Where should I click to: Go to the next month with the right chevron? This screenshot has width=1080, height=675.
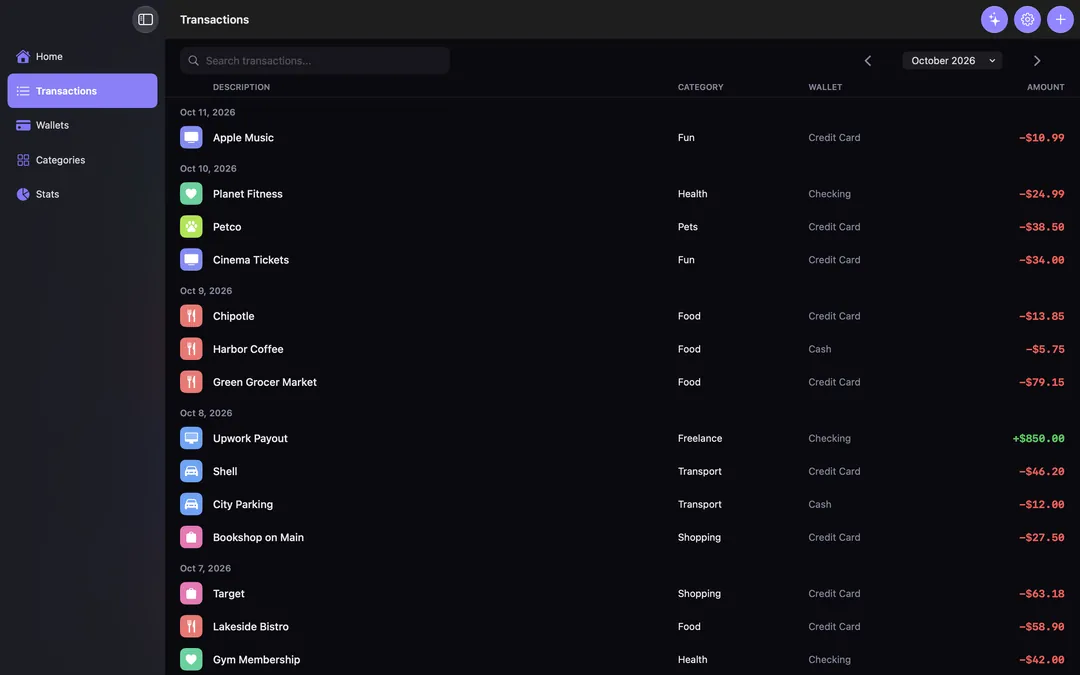[1037, 61]
